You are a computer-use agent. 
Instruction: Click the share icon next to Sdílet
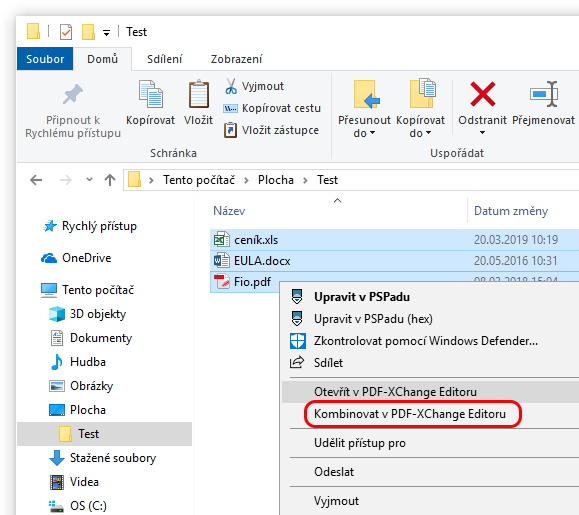click(x=297, y=363)
